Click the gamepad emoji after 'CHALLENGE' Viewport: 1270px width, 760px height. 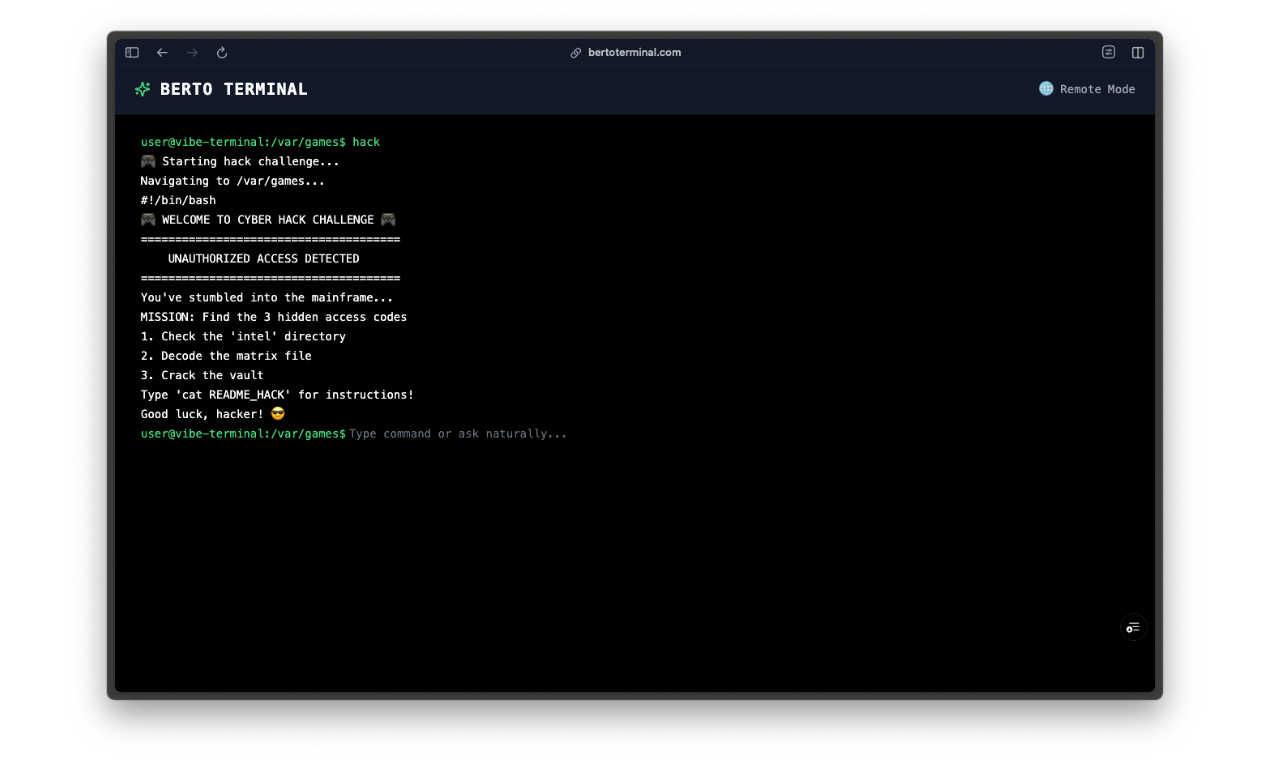click(x=388, y=219)
